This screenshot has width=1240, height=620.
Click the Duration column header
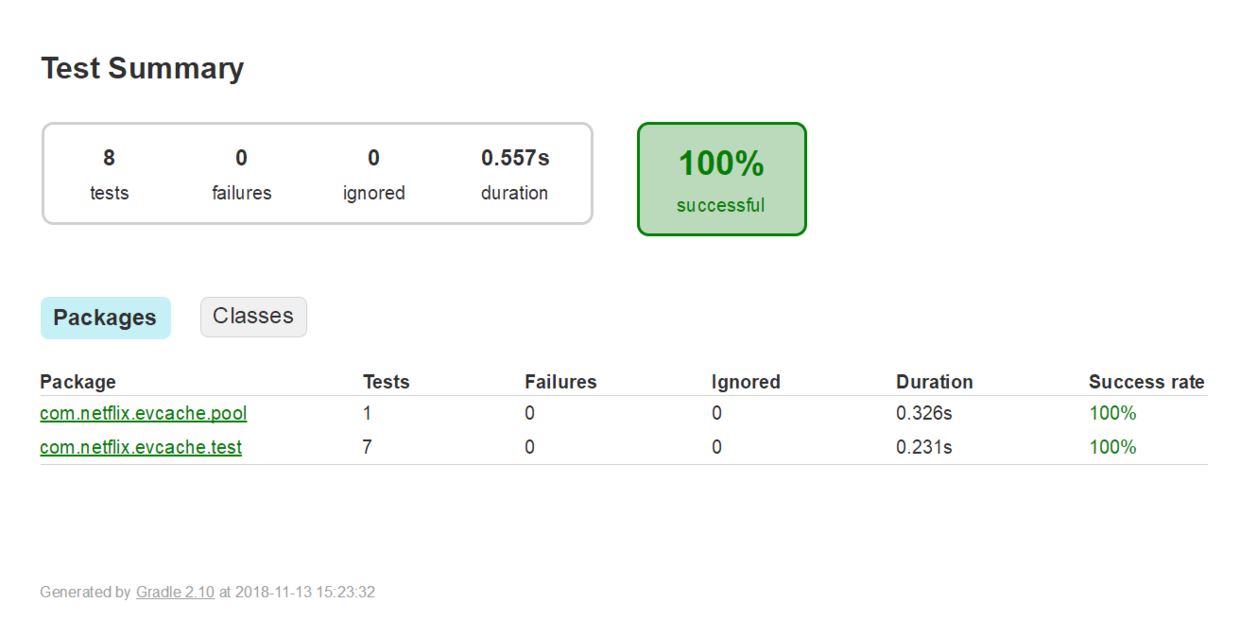click(x=934, y=382)
